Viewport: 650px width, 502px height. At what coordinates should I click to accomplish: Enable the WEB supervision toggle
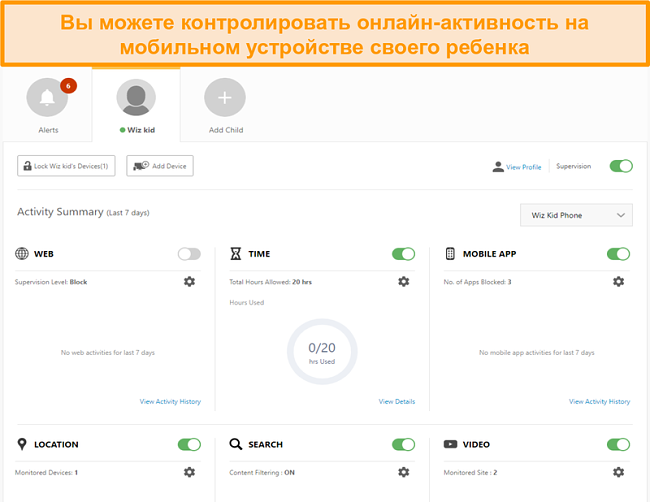[189, 254]
